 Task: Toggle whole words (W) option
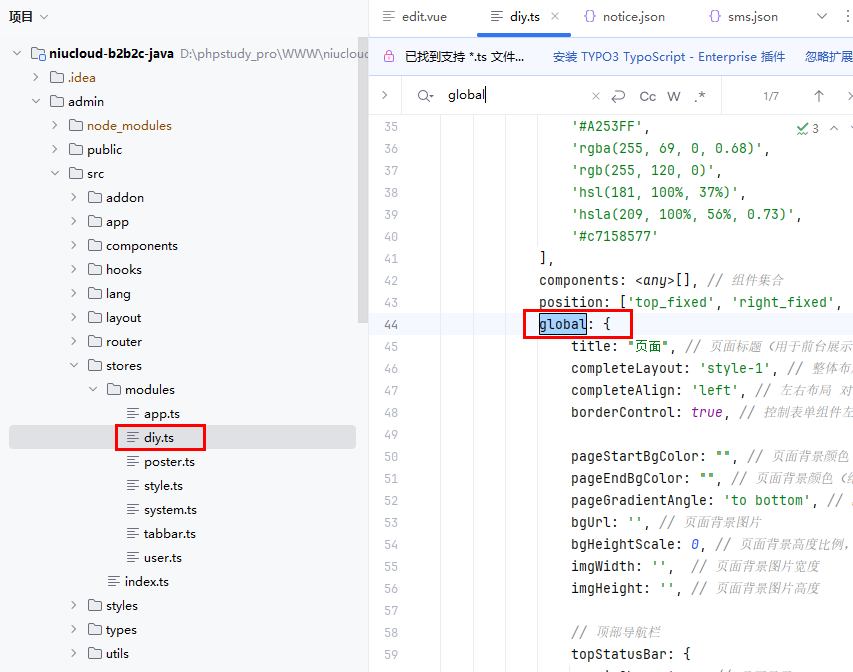(x=674, y=96)
